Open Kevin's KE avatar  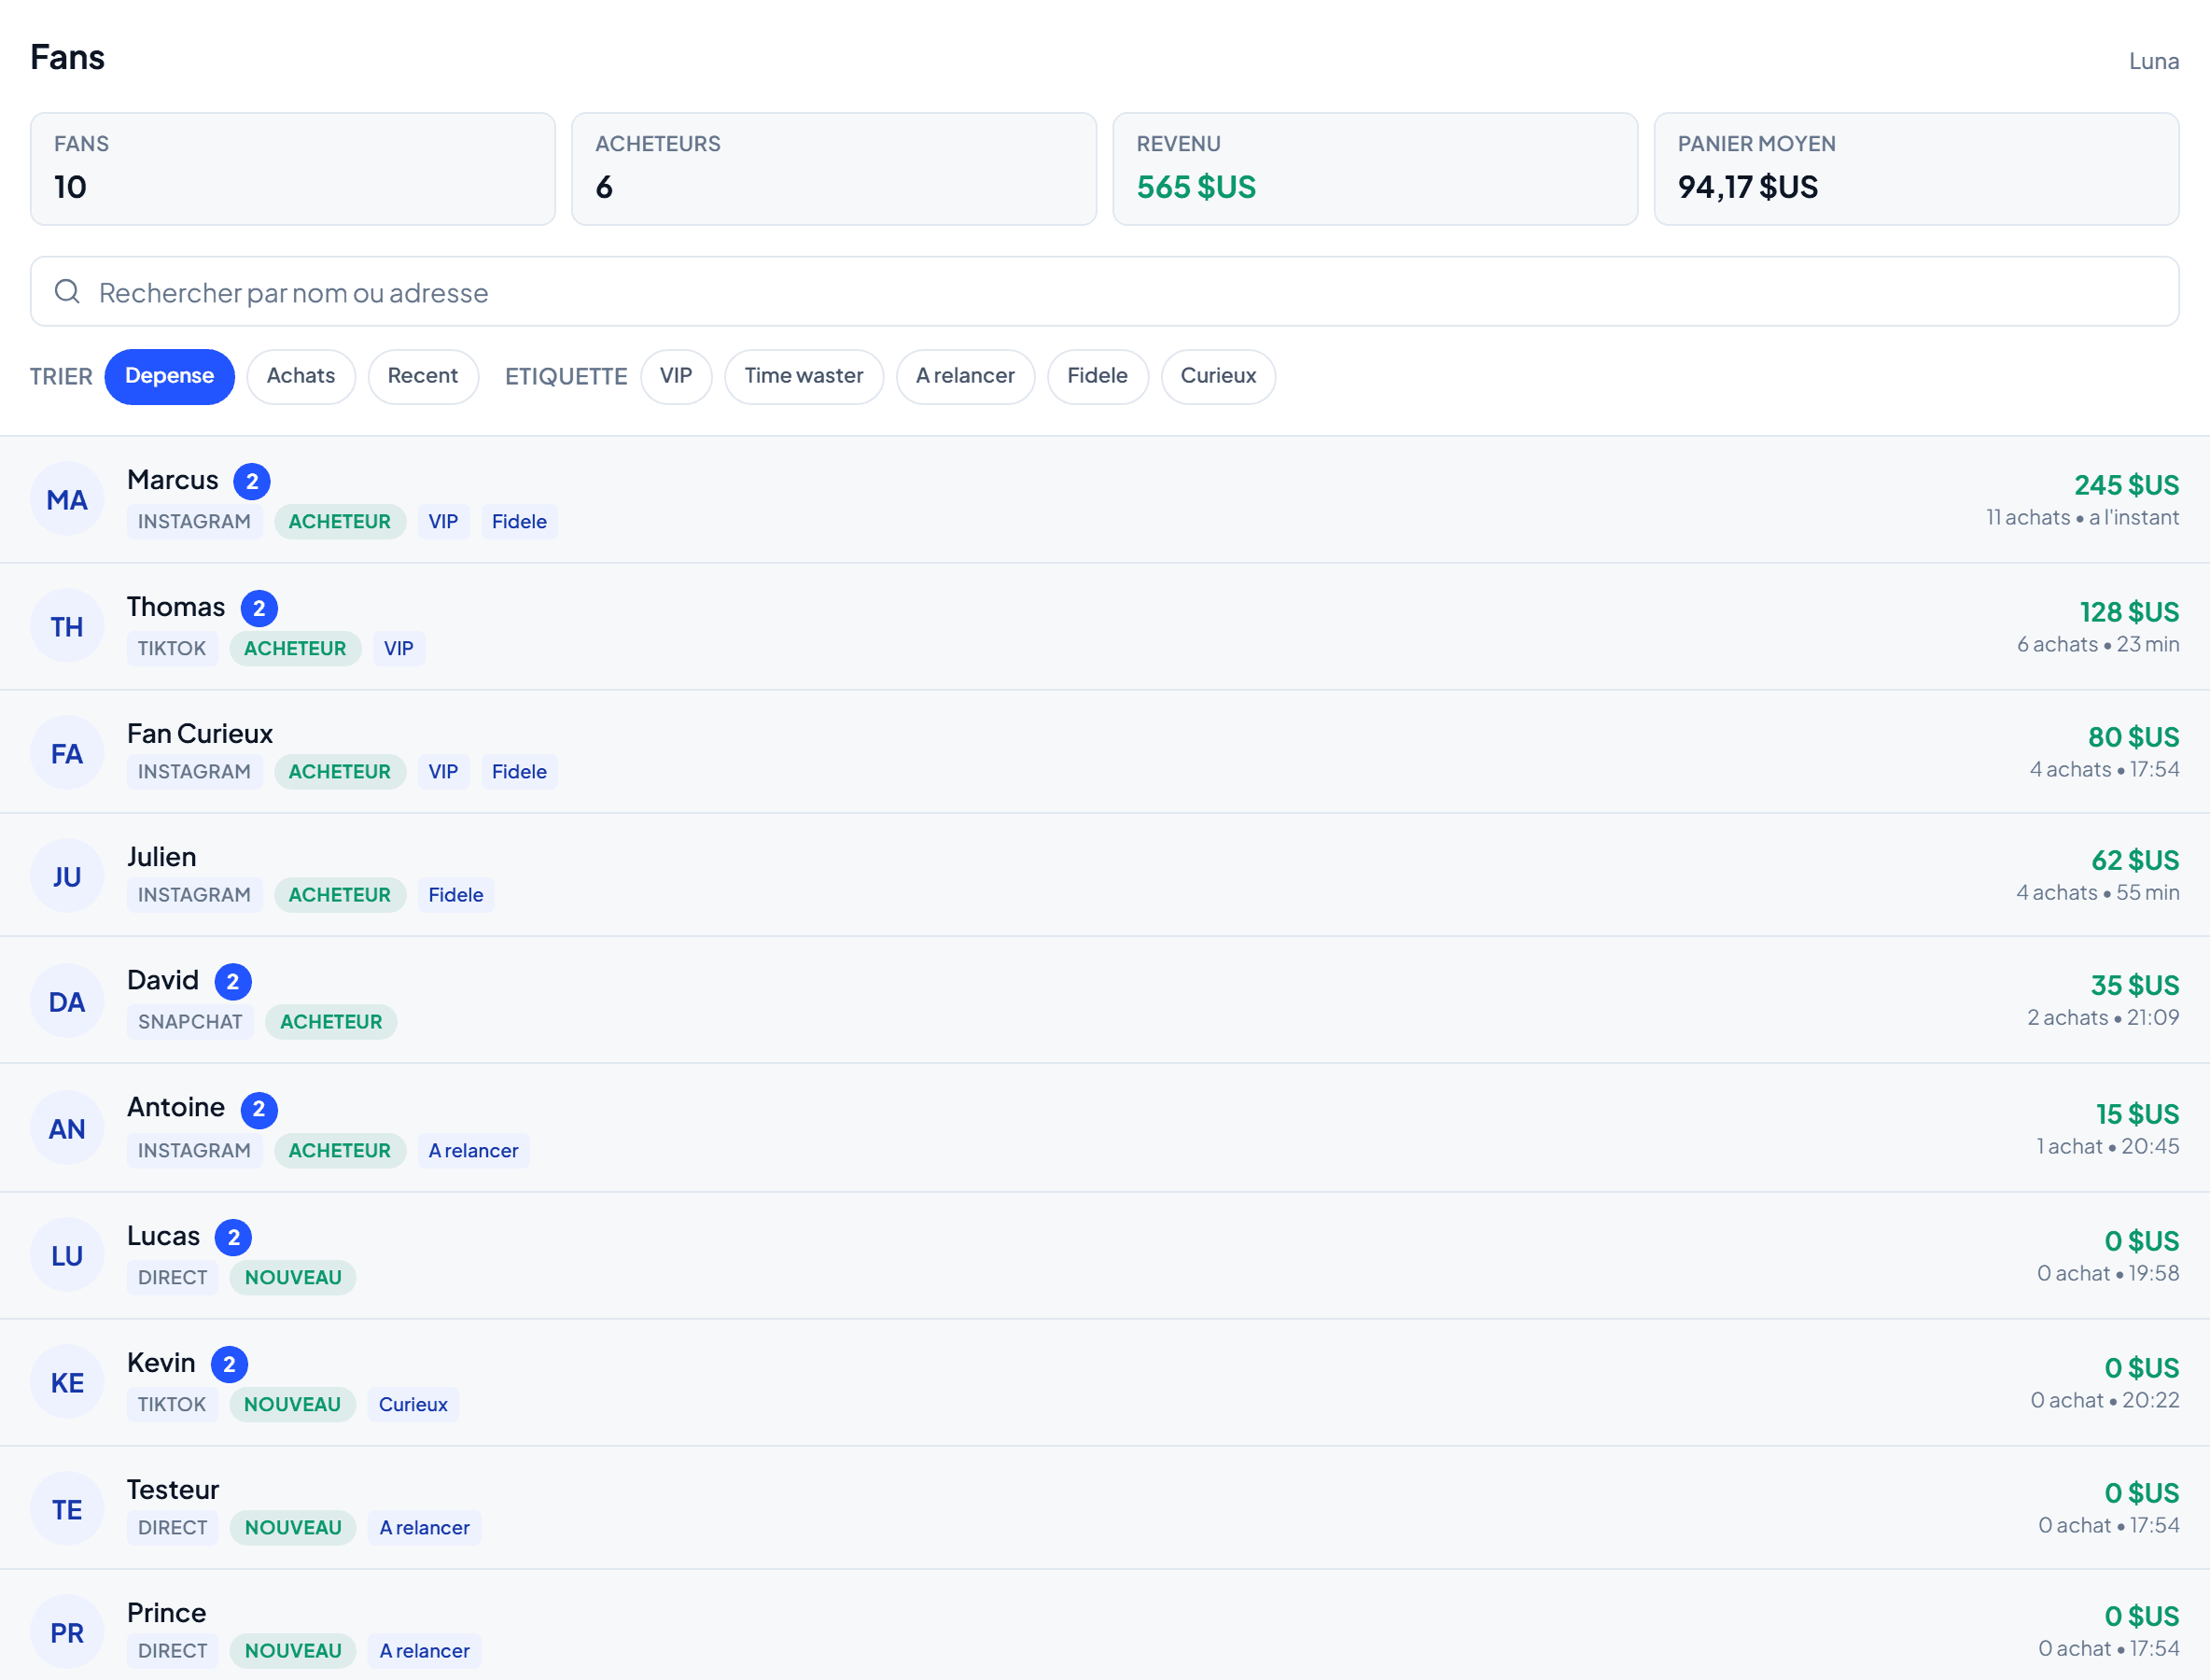[x=67, y=1381]
